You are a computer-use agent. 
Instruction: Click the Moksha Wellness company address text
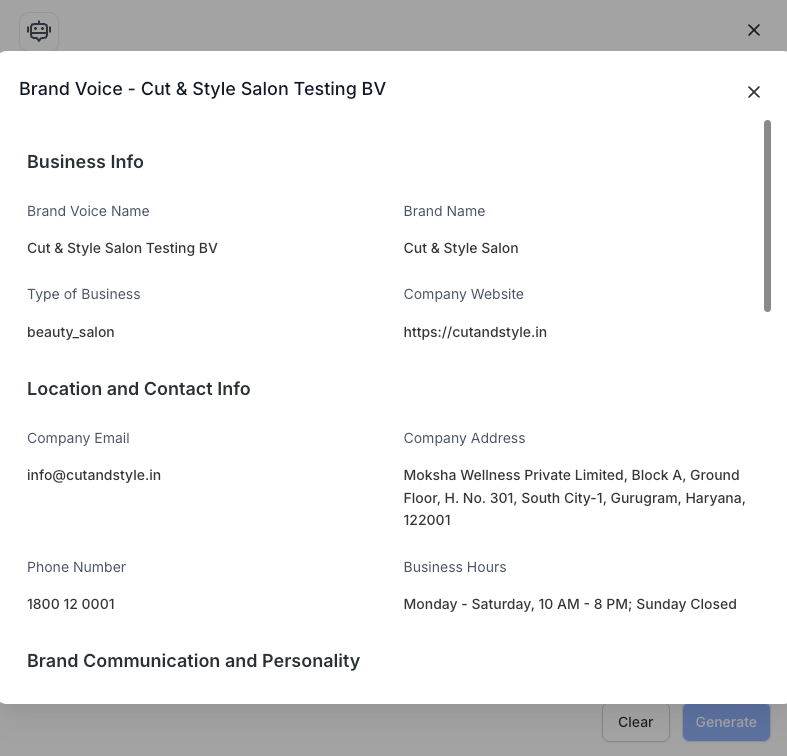coord(574,497)
